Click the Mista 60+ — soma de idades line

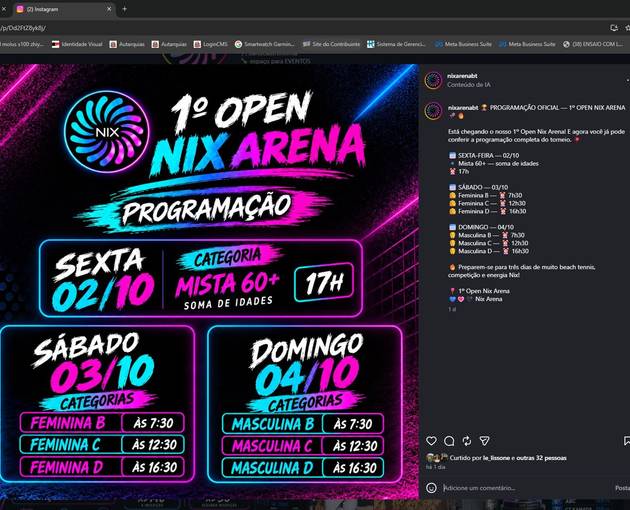[x=494, y=163]
